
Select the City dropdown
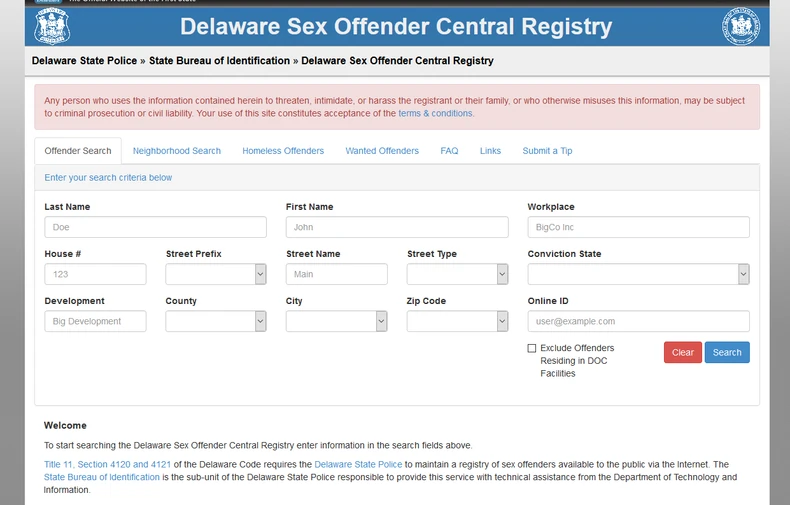[336, 321]
